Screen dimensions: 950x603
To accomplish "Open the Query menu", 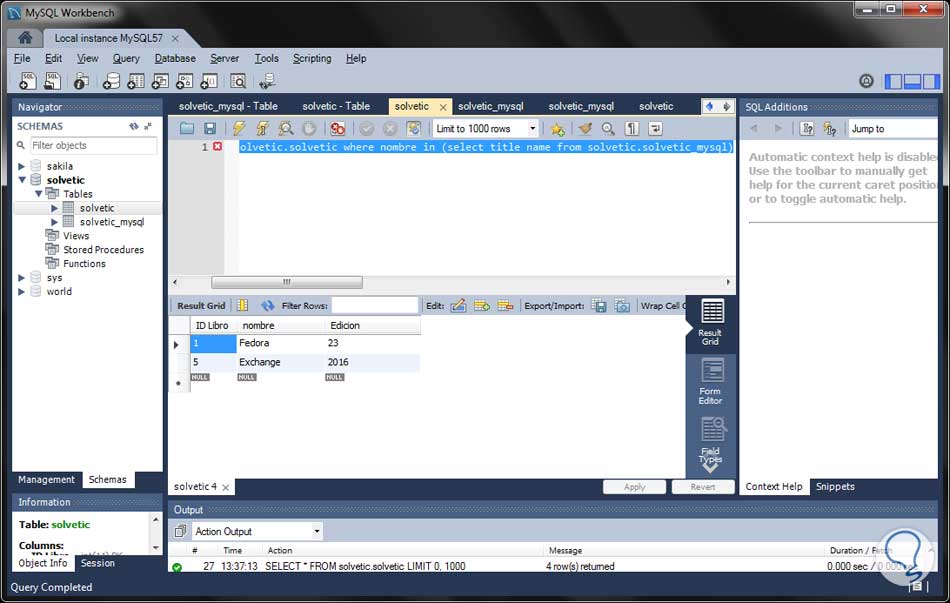I will [126, 58].
